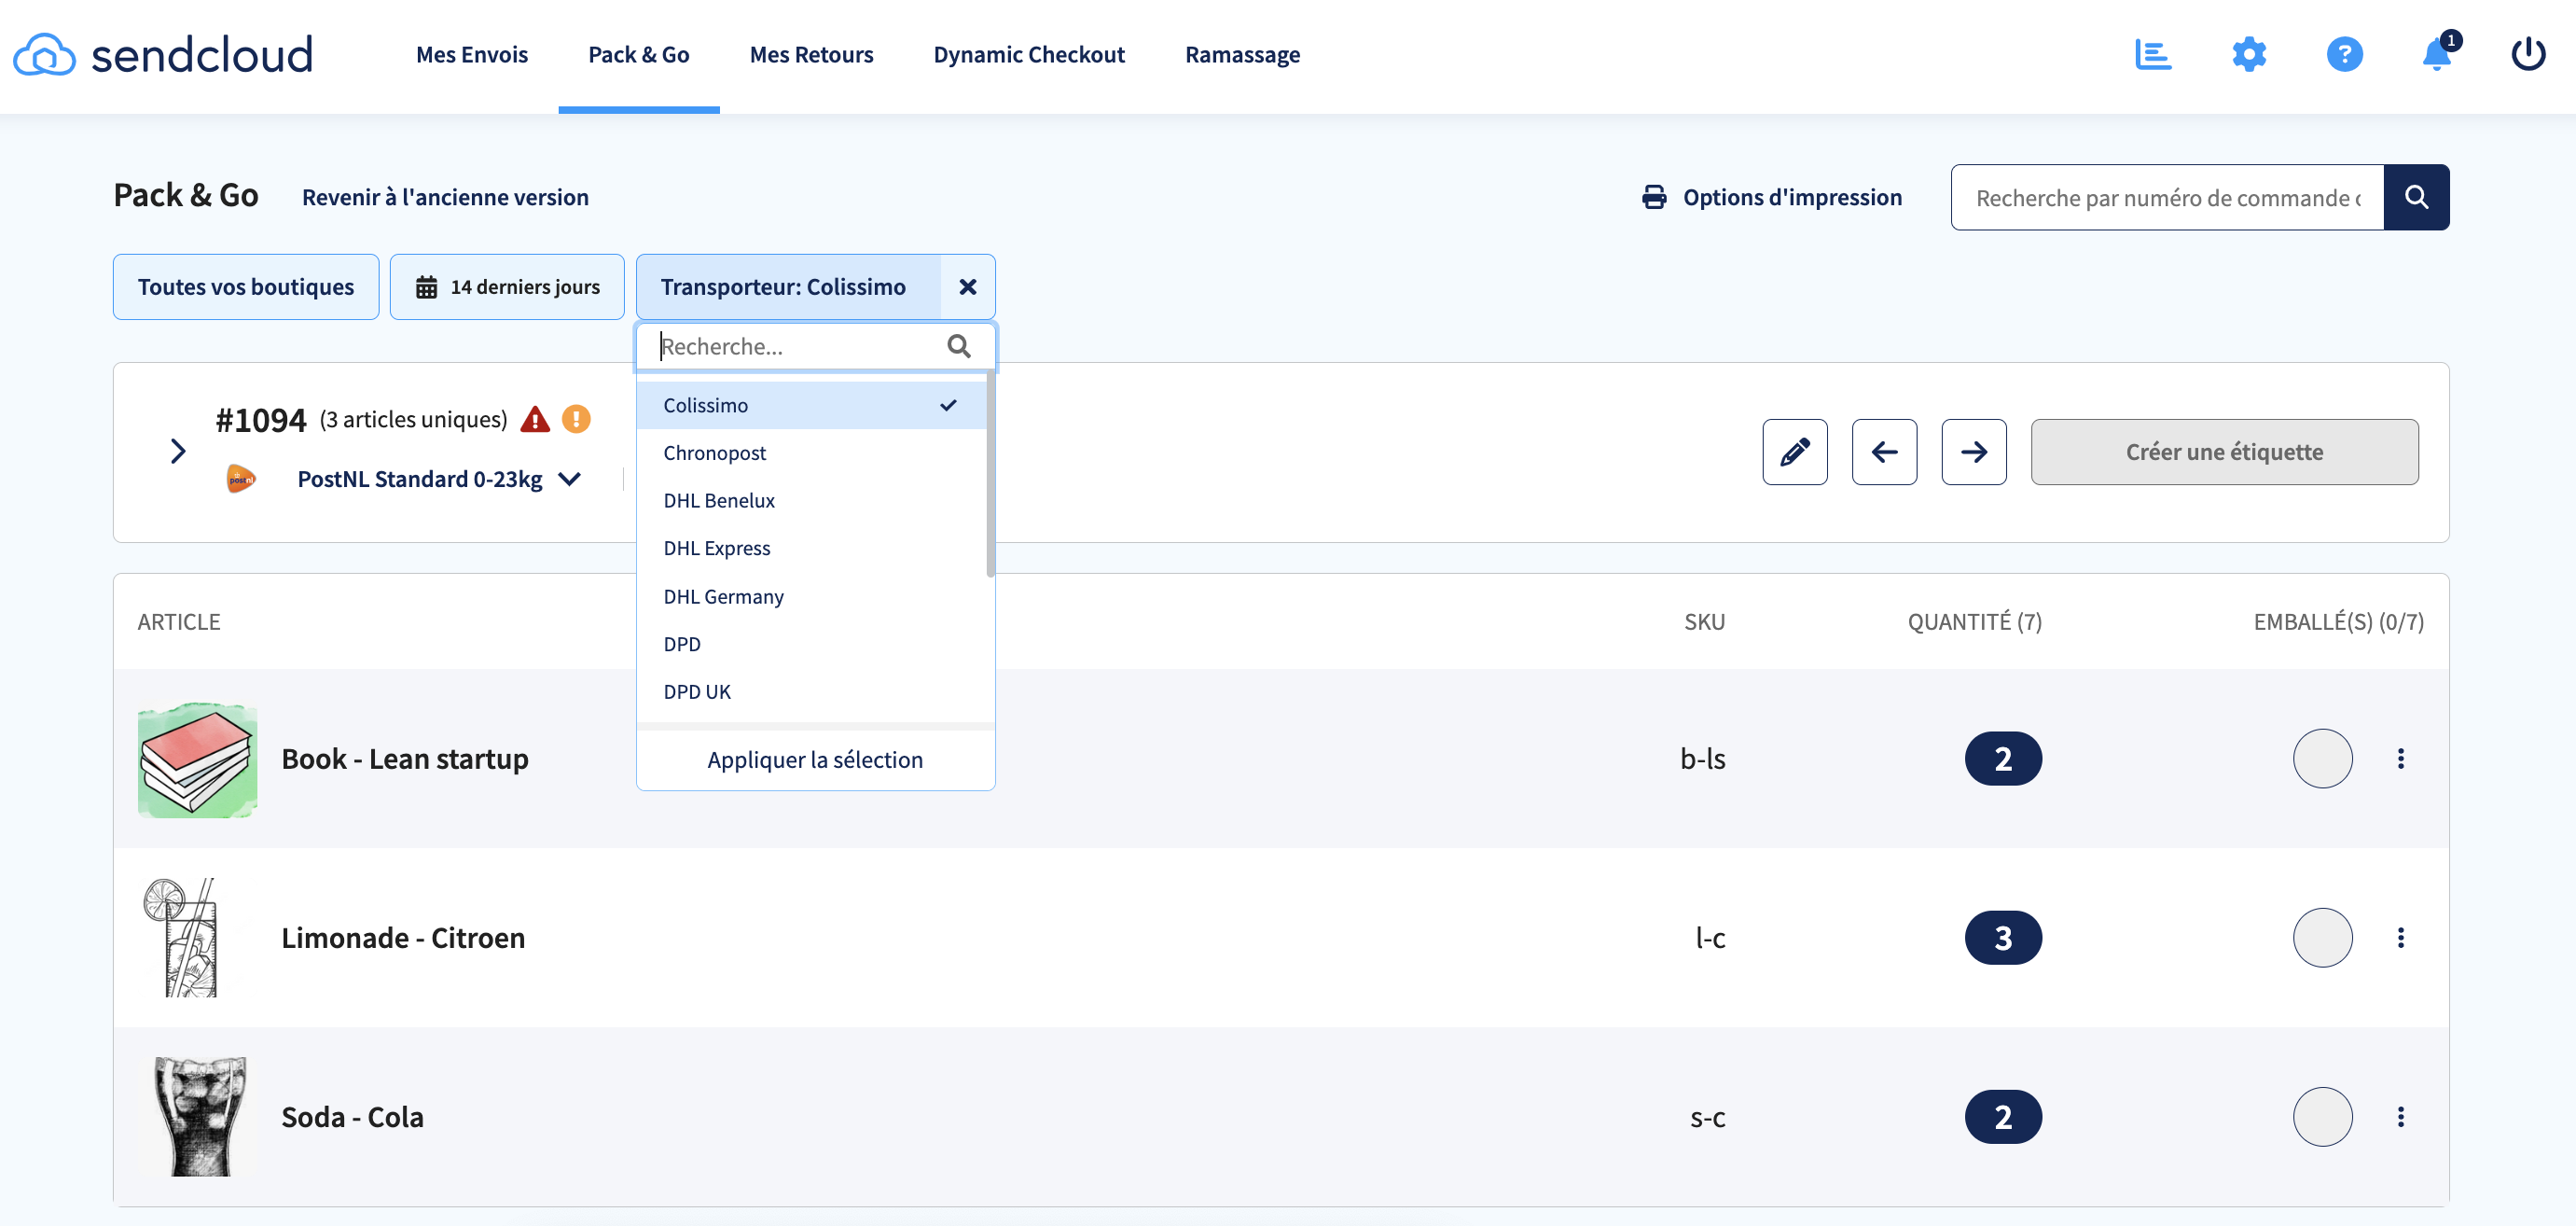Viewport: 2576px width, 1226px height.
Task: Select DPD carrier option
Action: coord(811,645)
